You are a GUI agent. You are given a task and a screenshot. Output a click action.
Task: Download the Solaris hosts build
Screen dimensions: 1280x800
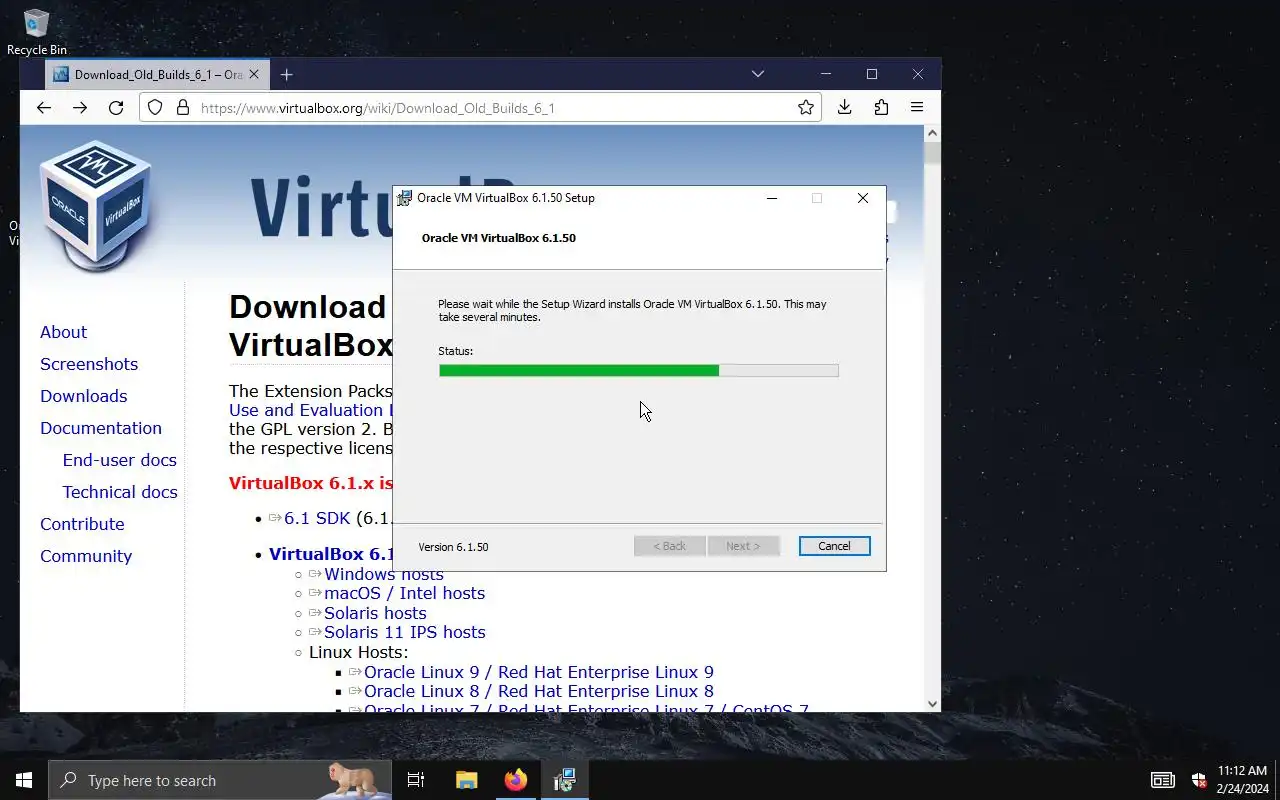coord(375,613)
